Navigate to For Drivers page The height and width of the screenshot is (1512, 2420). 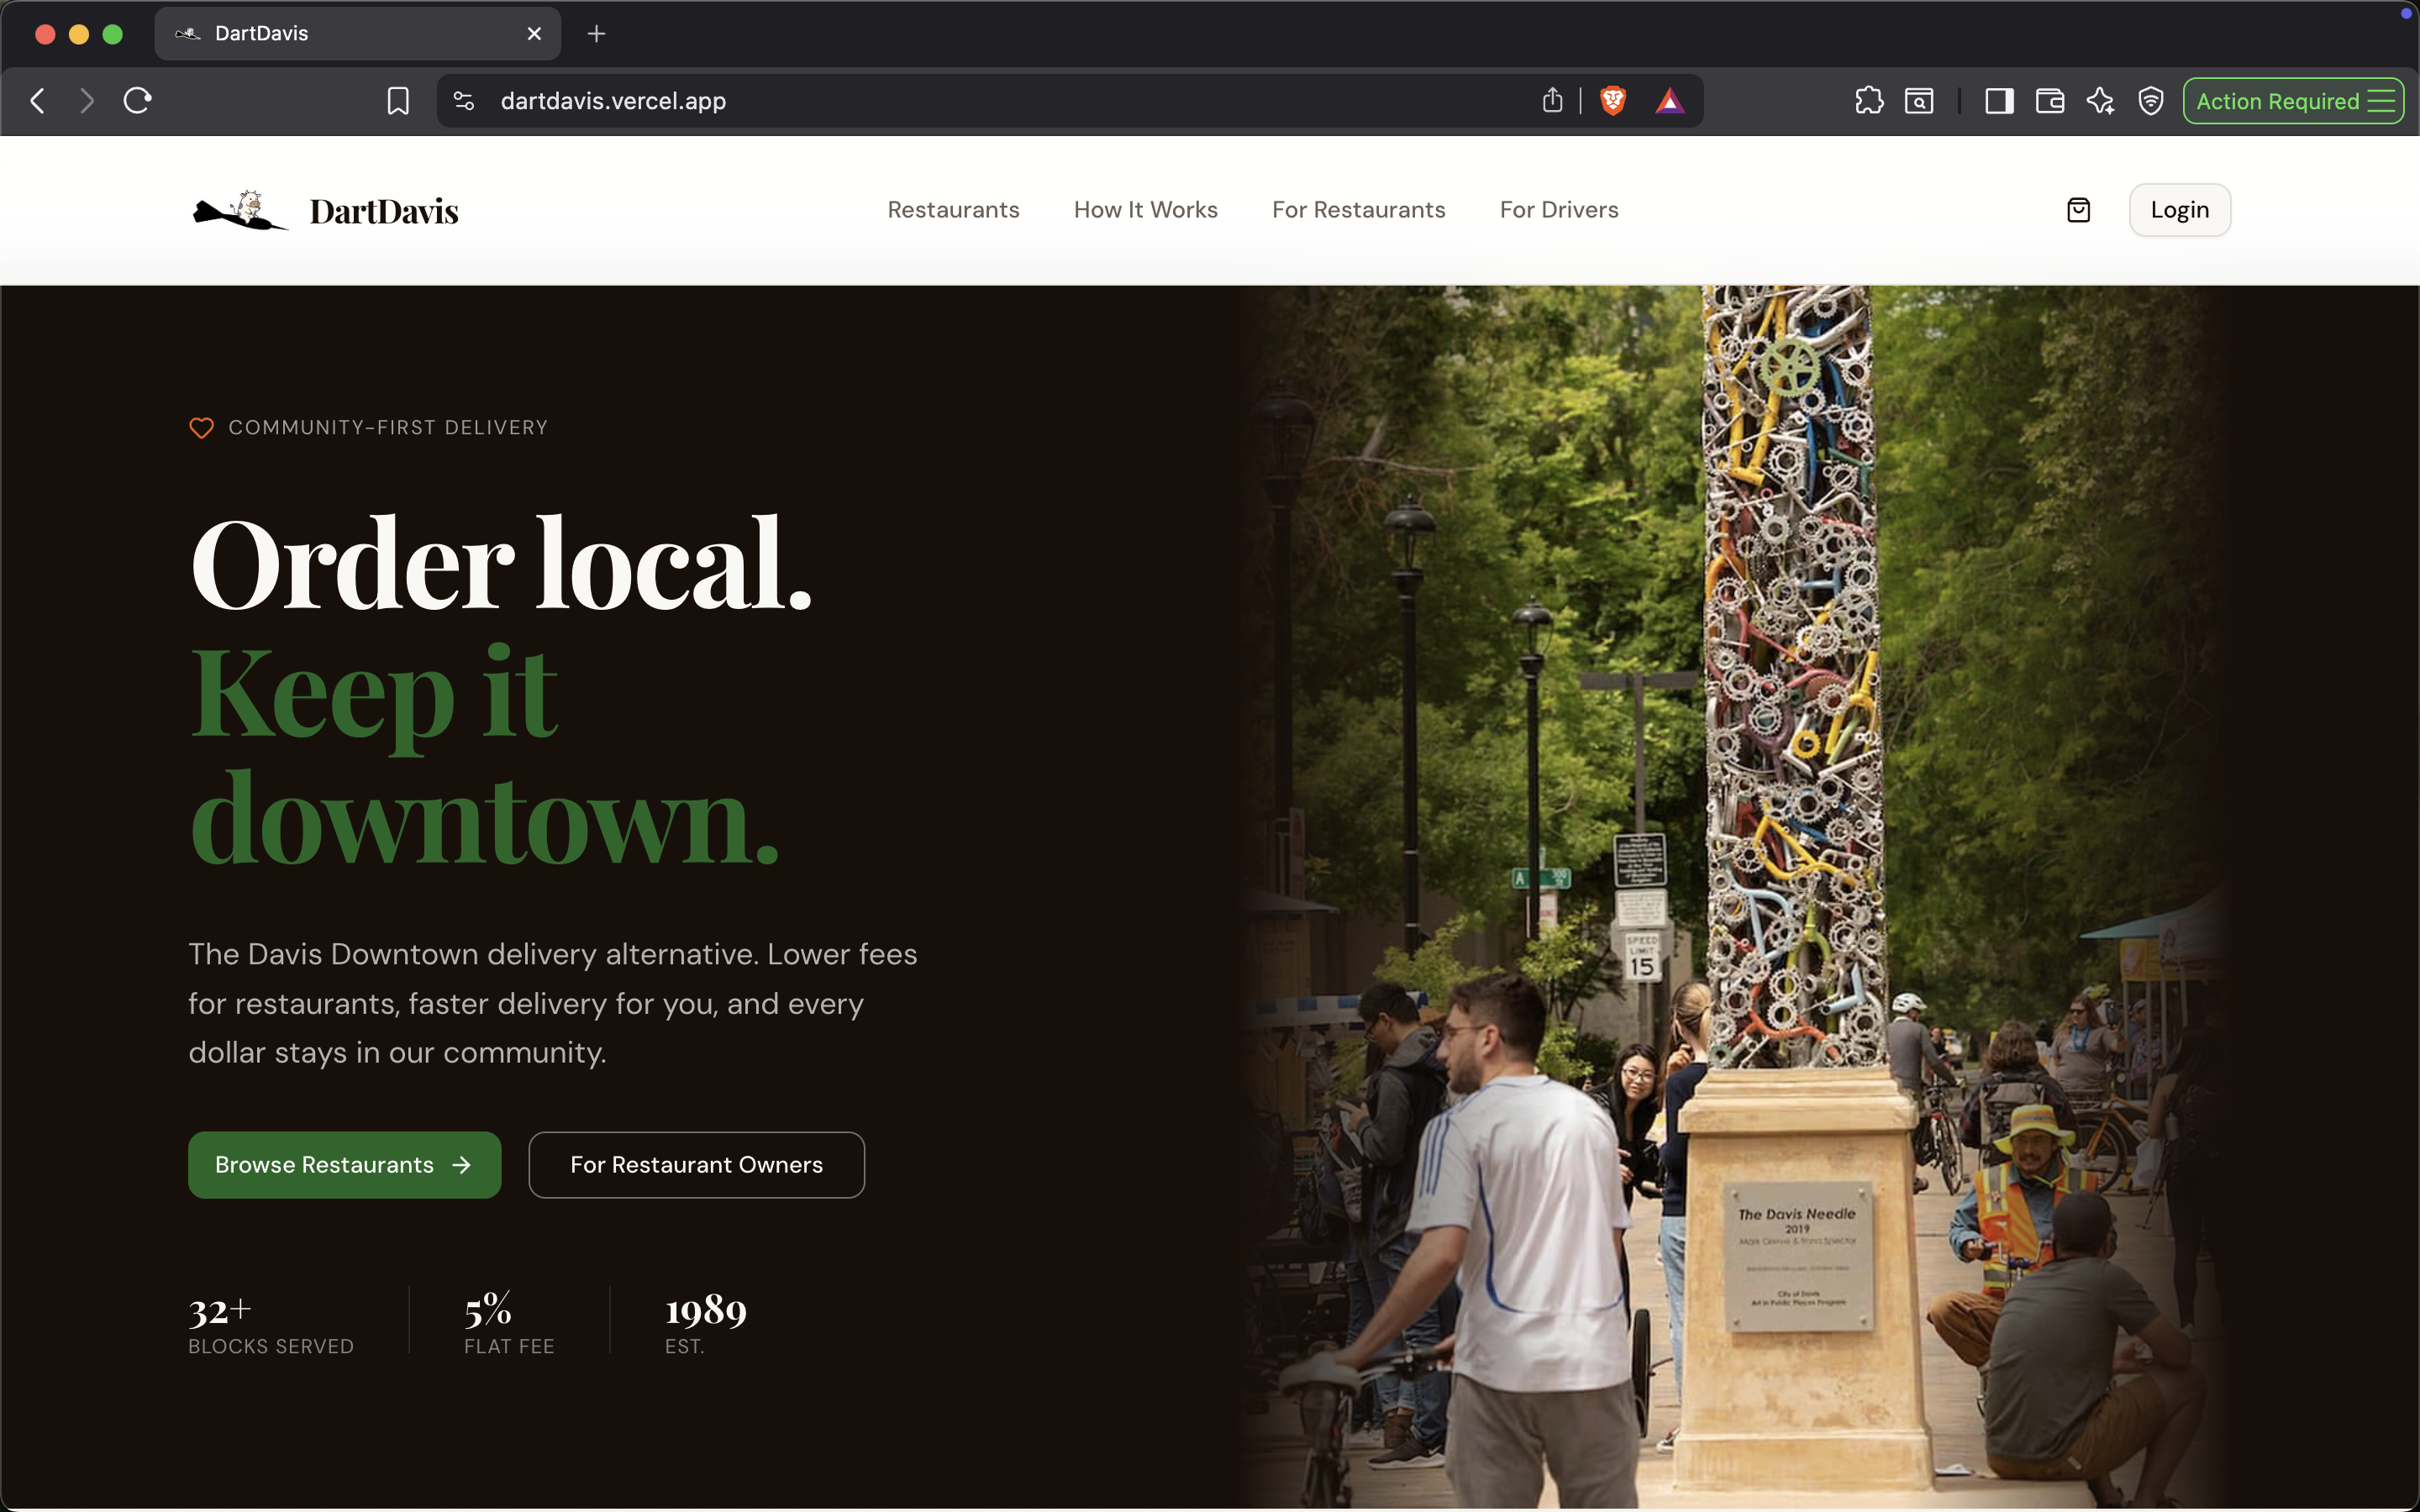click(1558, 210)
